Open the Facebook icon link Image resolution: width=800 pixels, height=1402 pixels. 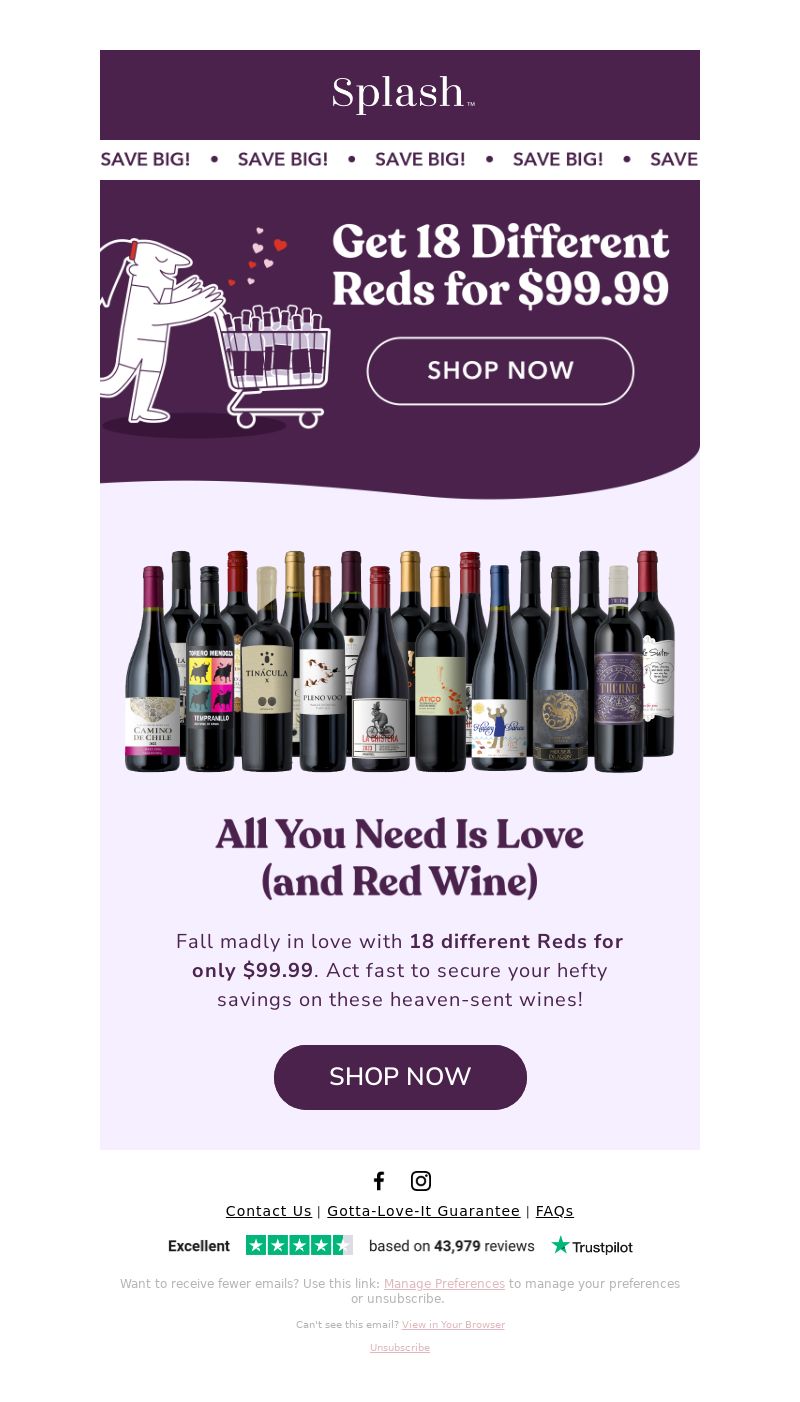point(379,1181)
